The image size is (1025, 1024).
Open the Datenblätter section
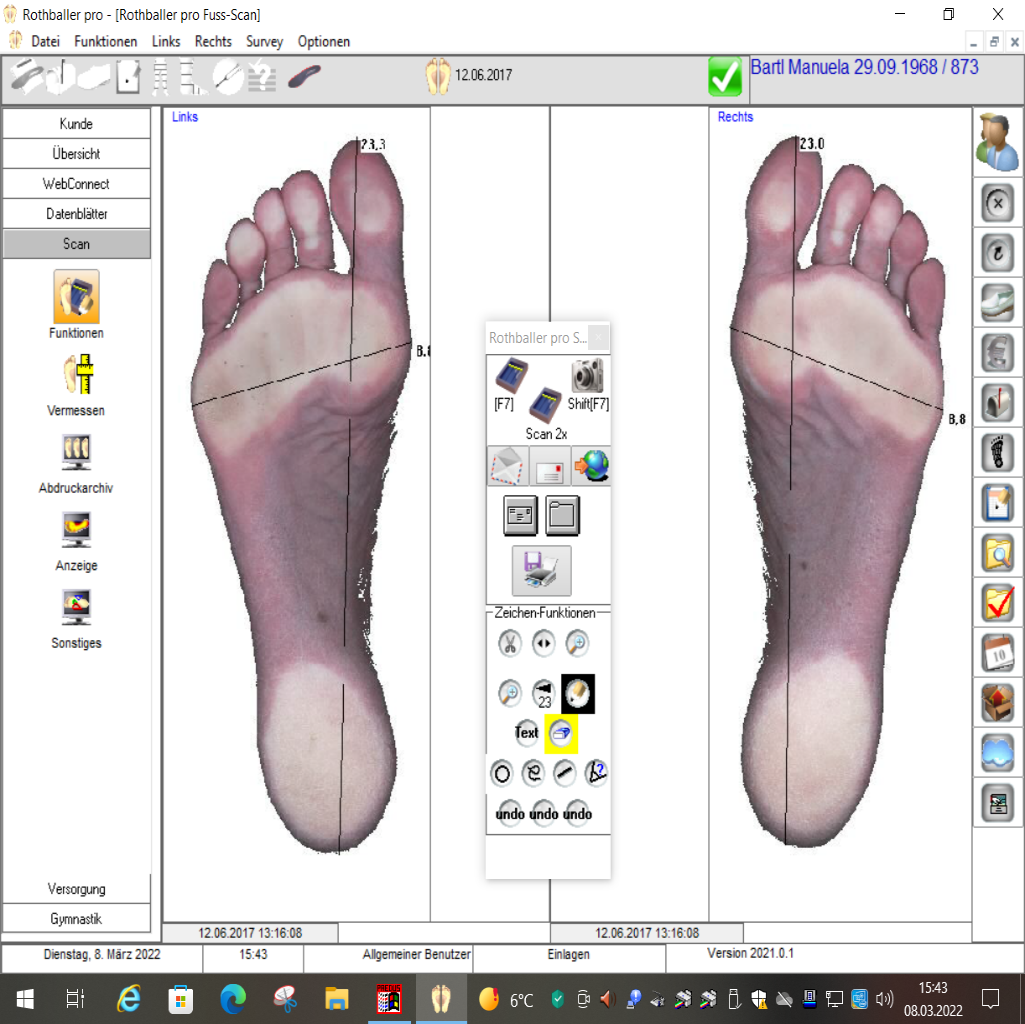click(x=76, y=214)
